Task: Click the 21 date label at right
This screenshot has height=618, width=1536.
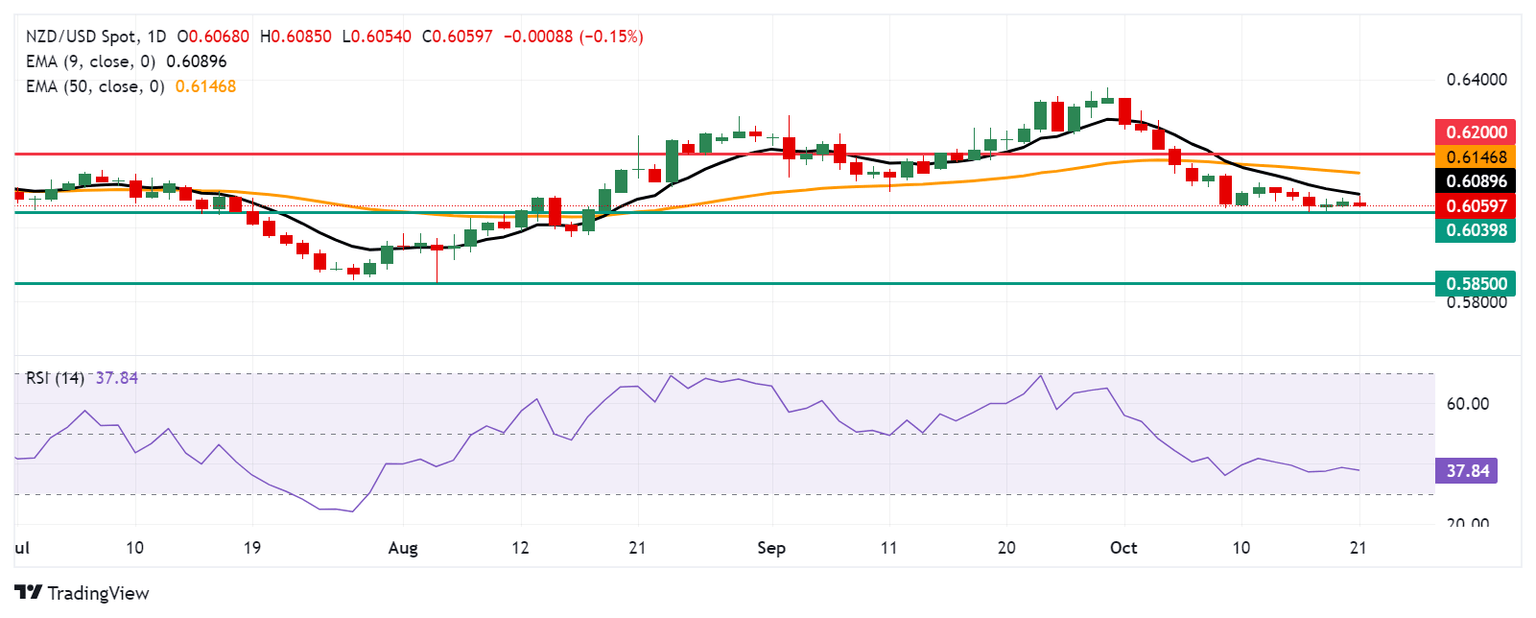Action: 1359,549
